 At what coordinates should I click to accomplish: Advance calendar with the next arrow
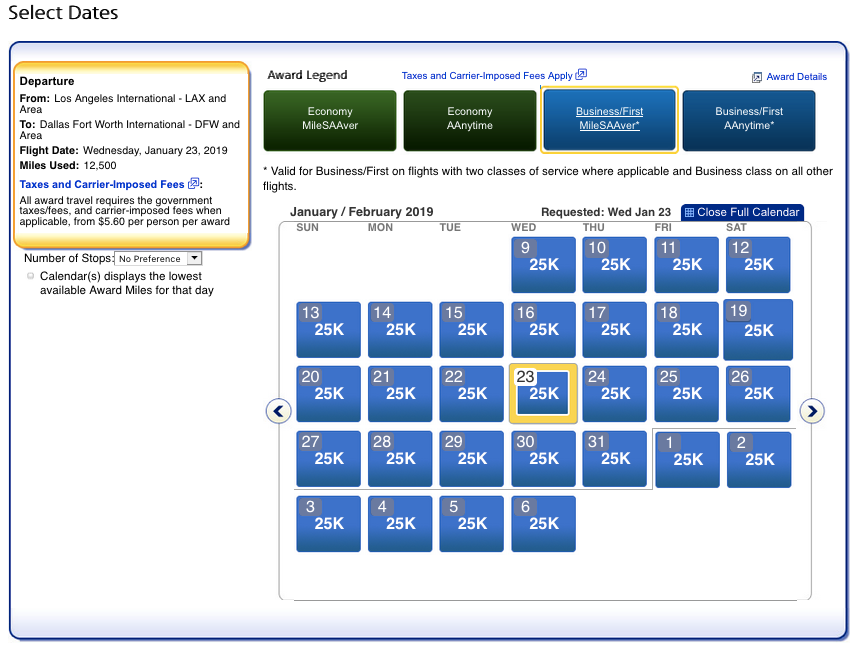click(x=812, y=411)
